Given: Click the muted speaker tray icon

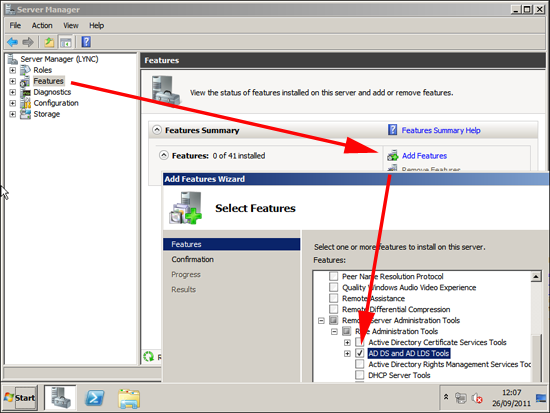Looking at the screenshot, I should (x=477, y=398).
